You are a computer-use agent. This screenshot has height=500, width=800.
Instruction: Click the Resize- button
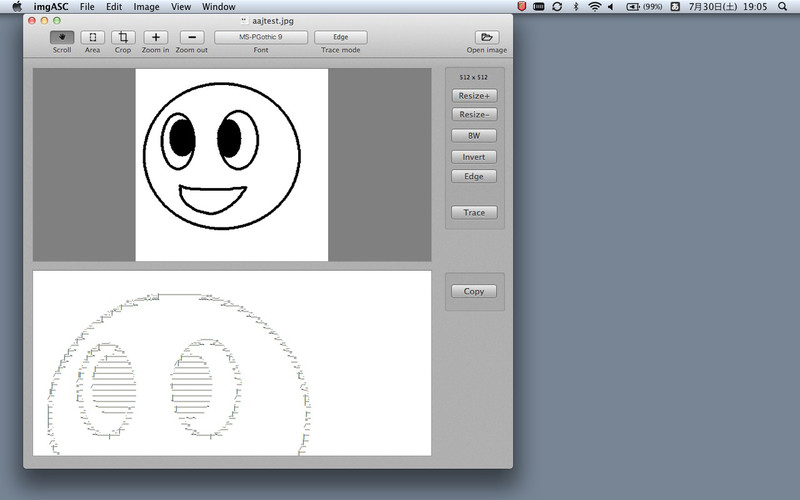(x=474, y=115)
